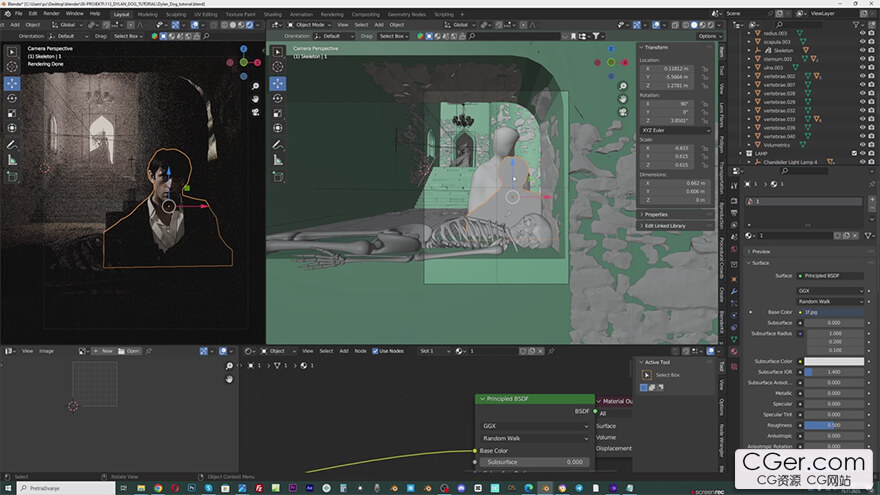
Task: Open the Object Mode dropdown in right viewport
Action: pos(309,25)
